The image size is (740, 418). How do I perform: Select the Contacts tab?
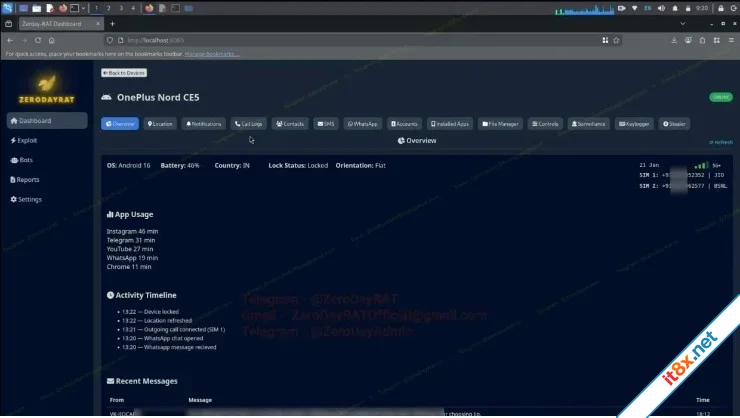[x=290, y=124]
